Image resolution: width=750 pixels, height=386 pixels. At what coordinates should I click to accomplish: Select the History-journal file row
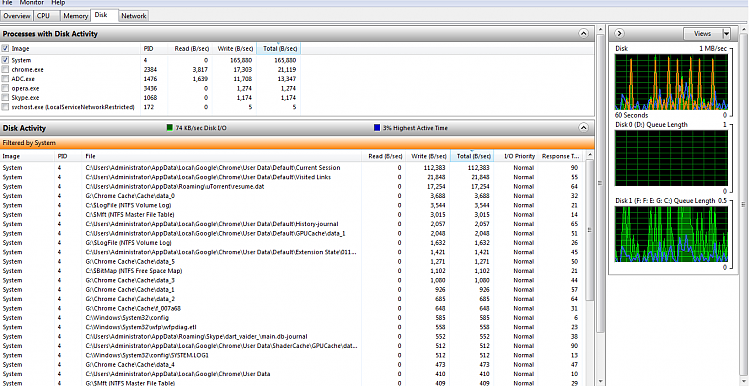292,224
